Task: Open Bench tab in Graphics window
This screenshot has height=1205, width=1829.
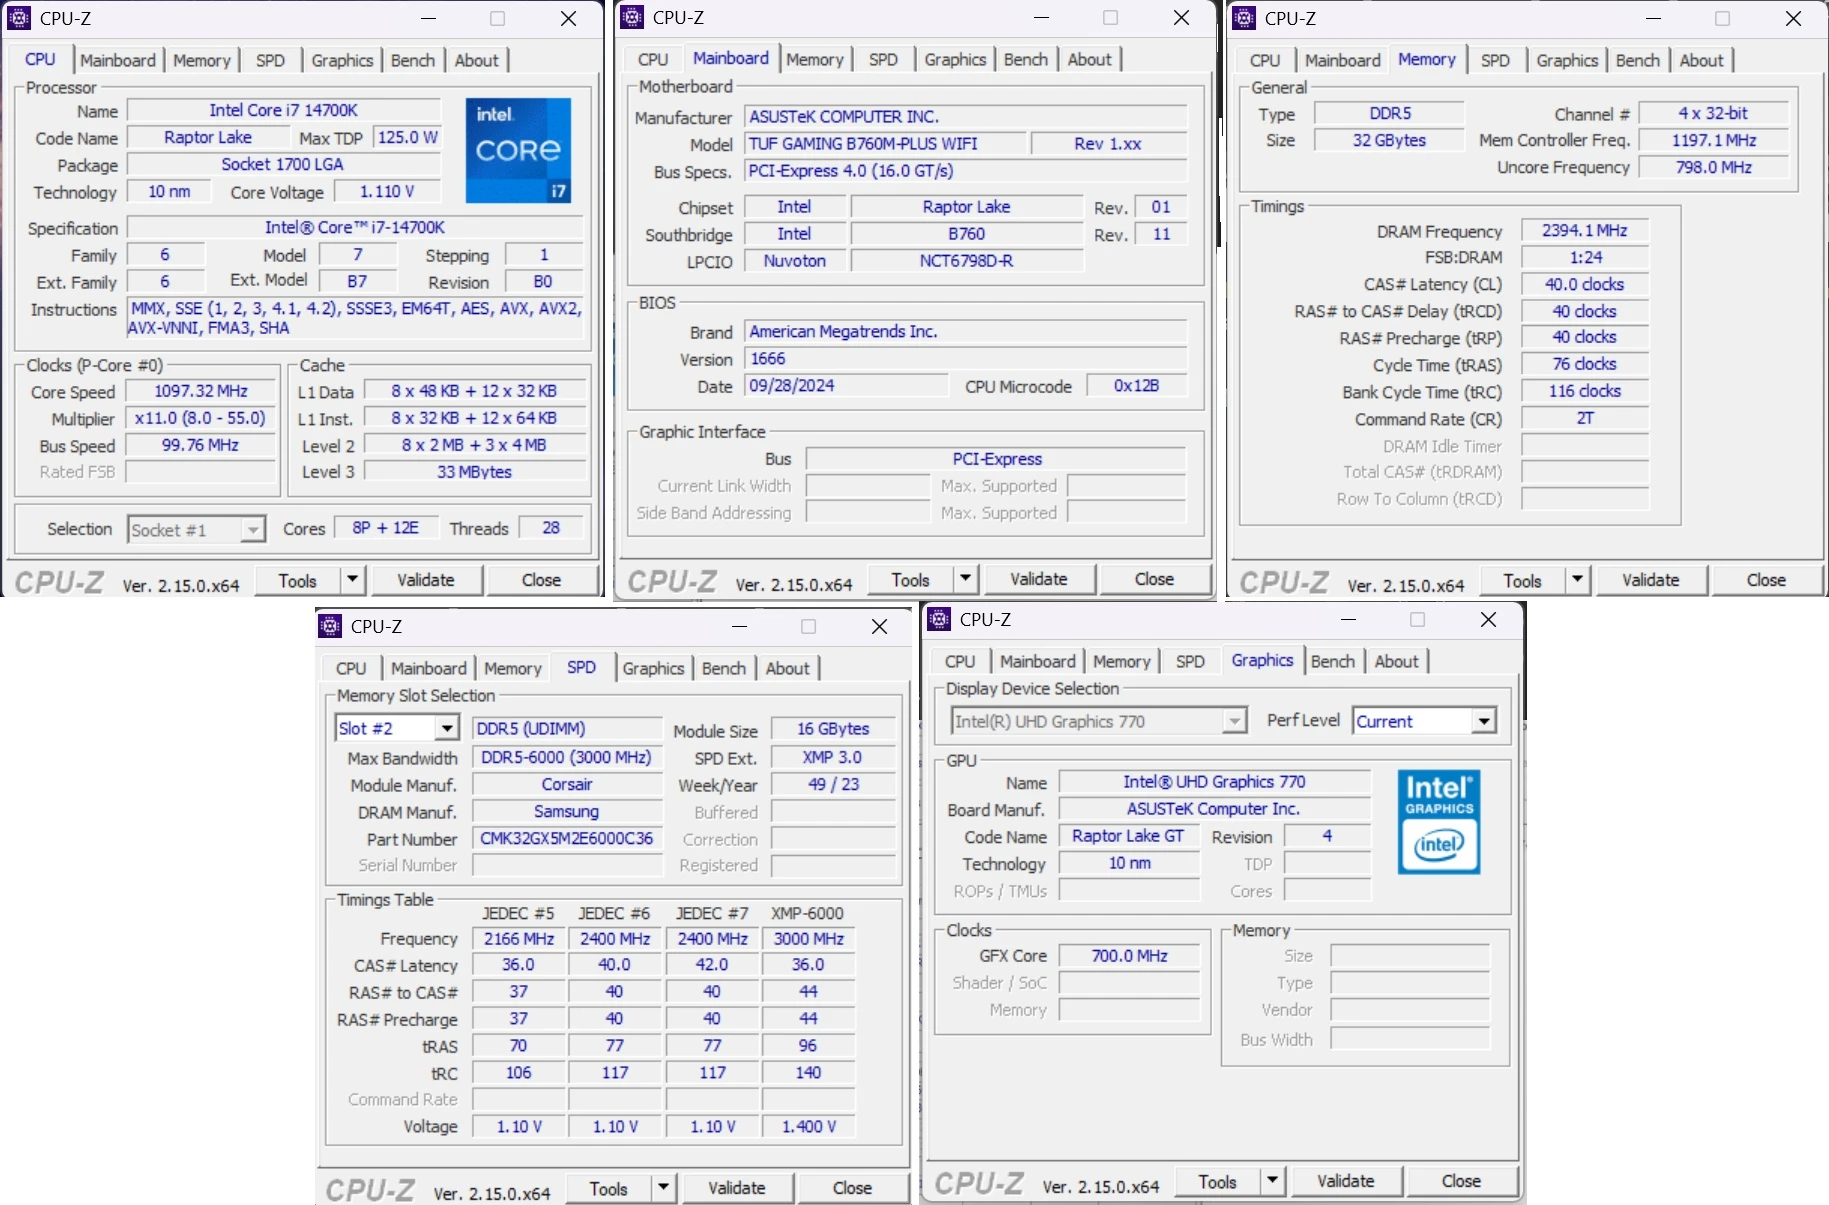Action: click(x=1333, y=661)
